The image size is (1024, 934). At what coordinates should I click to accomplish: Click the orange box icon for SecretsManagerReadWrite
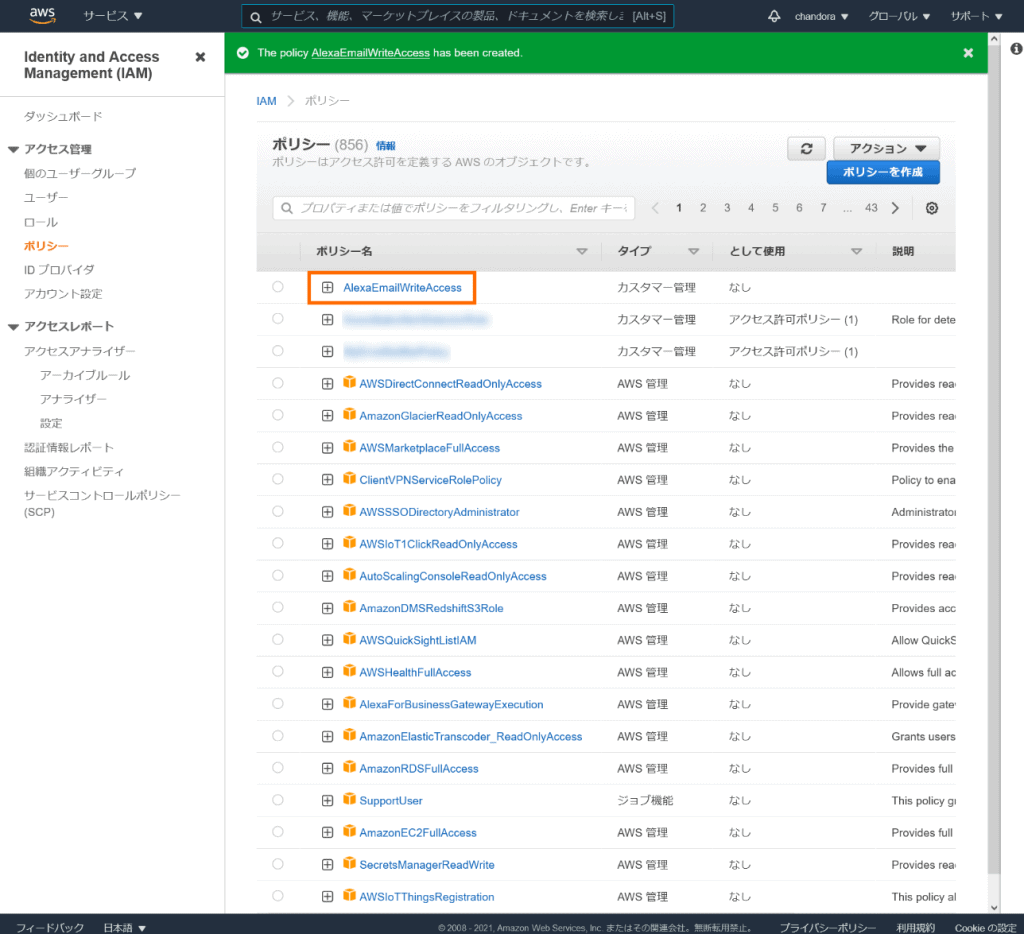coord(349,863)
